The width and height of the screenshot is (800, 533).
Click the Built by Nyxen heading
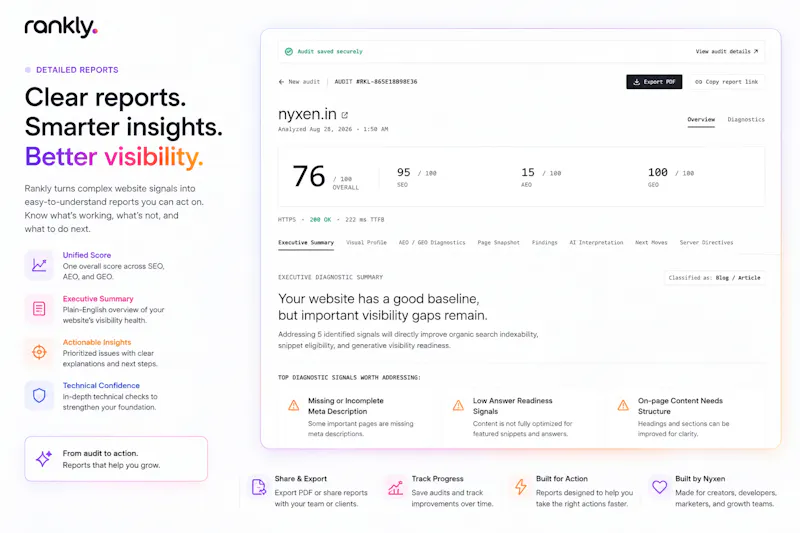pyautogui.click(x=700, y=479)
